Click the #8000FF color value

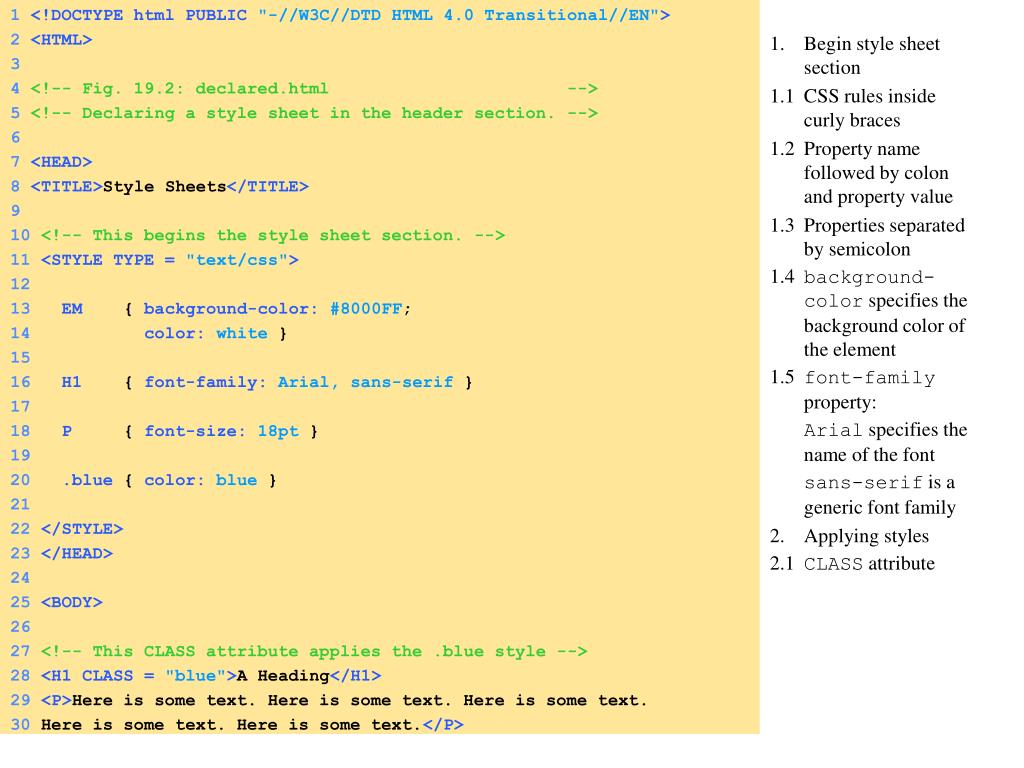[x=366, y=308]
